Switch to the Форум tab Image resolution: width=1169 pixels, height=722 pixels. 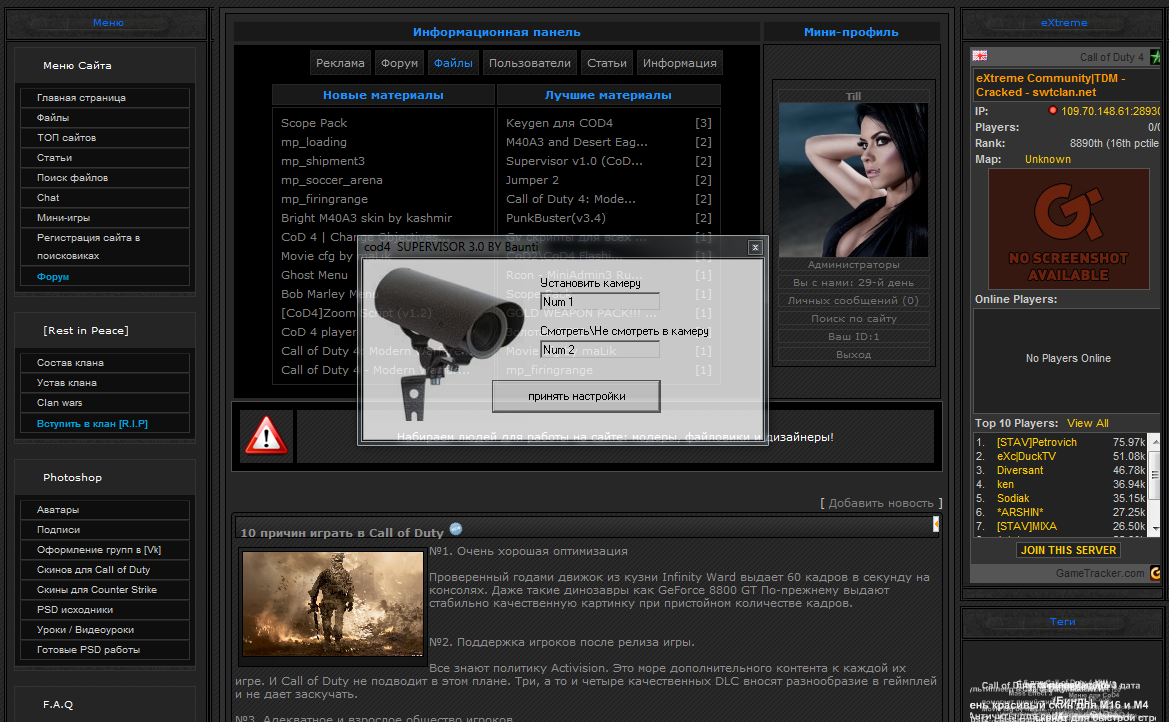point(399,63)
